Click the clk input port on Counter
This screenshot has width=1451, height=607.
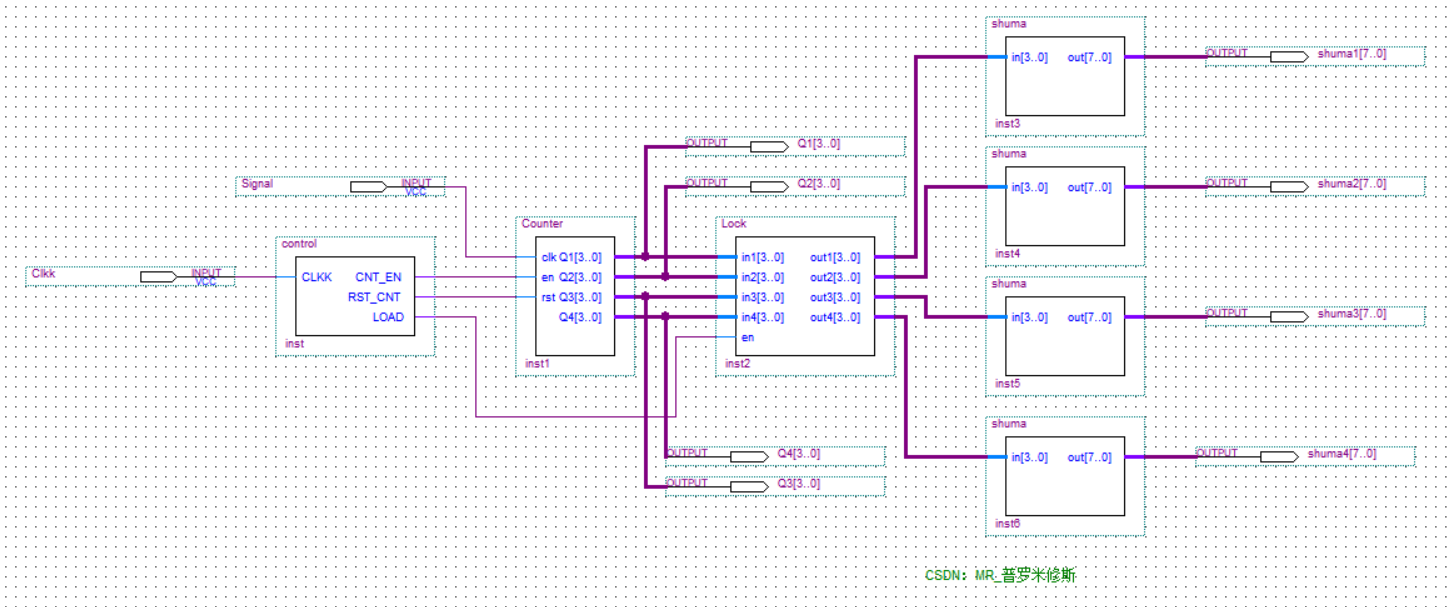[546, 256]
